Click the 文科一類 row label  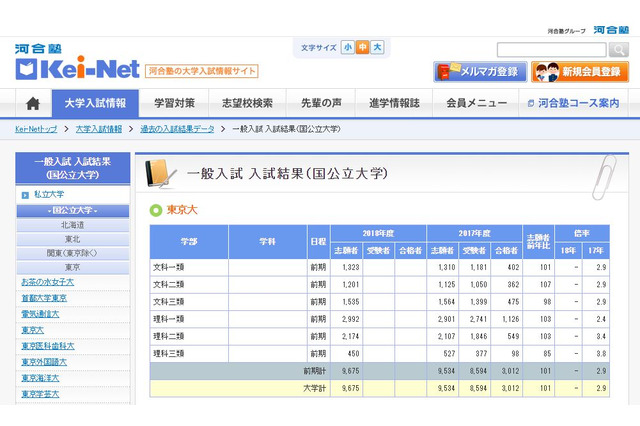tap(169, 267)
